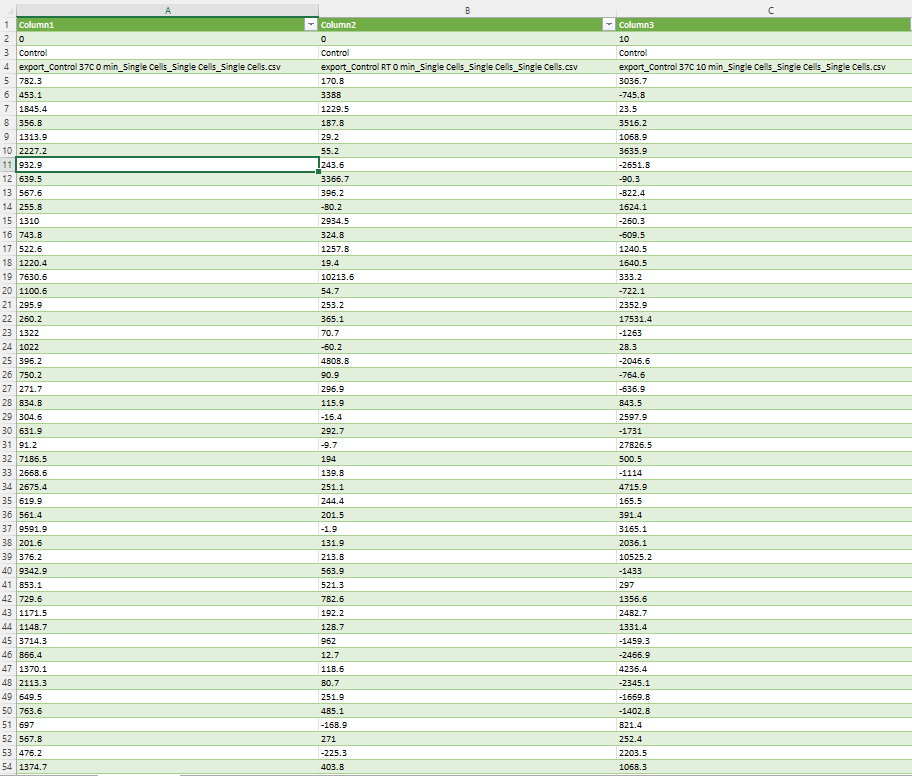The height and width of the screenshot is (776, 912).
Task: Select cell containing 7630.6
Action: (168, 277)
